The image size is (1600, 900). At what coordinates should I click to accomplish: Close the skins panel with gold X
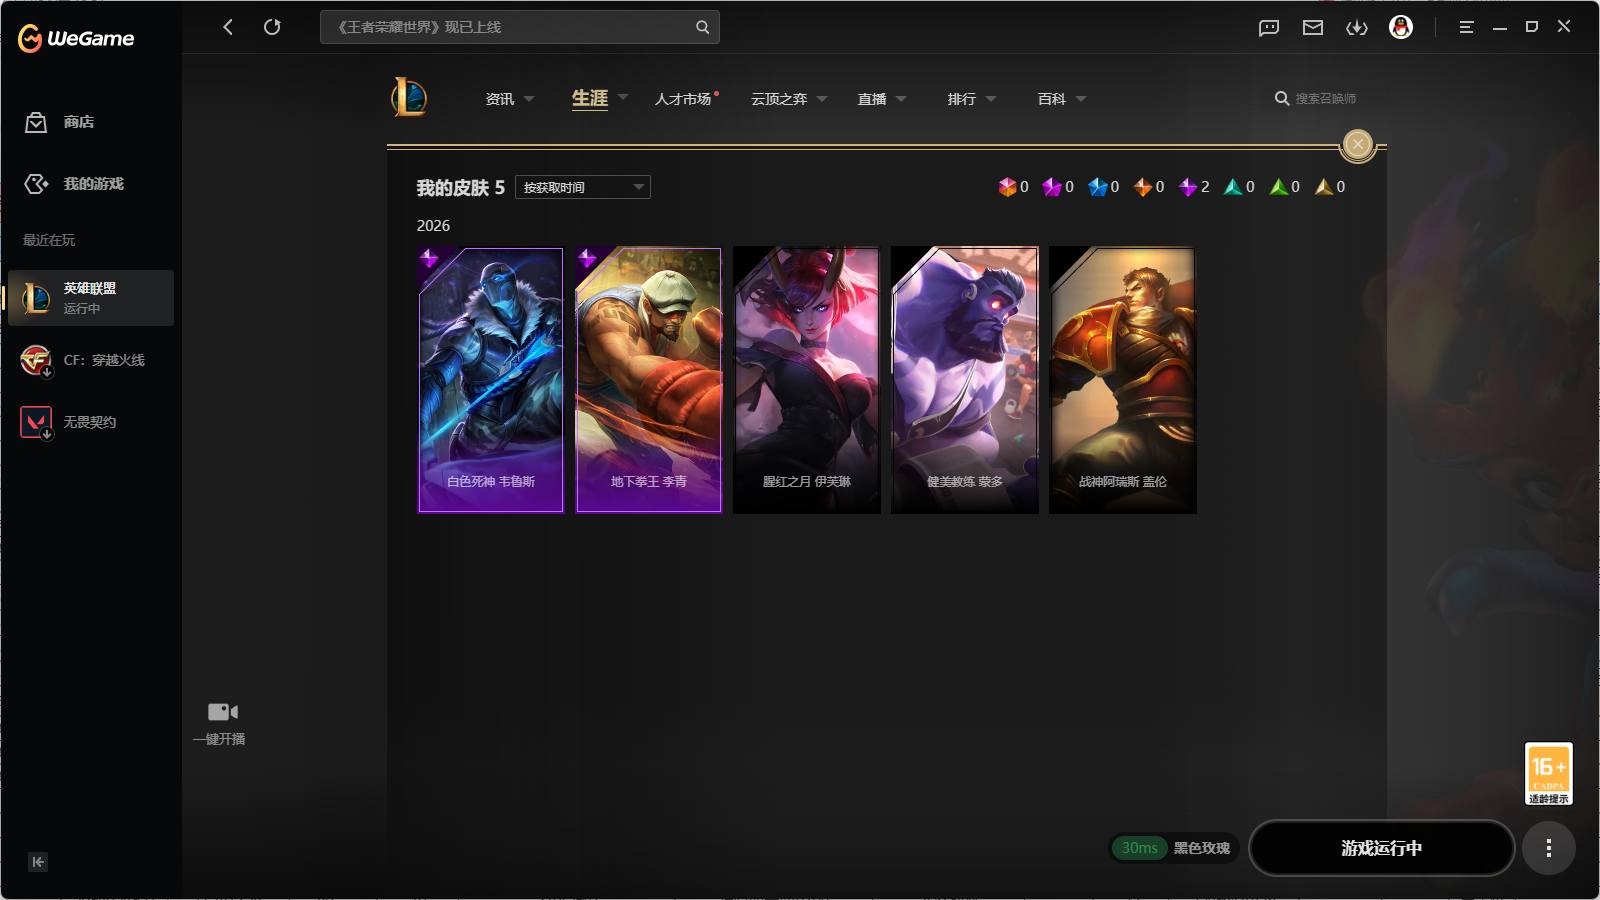[x=1358, y=145]
